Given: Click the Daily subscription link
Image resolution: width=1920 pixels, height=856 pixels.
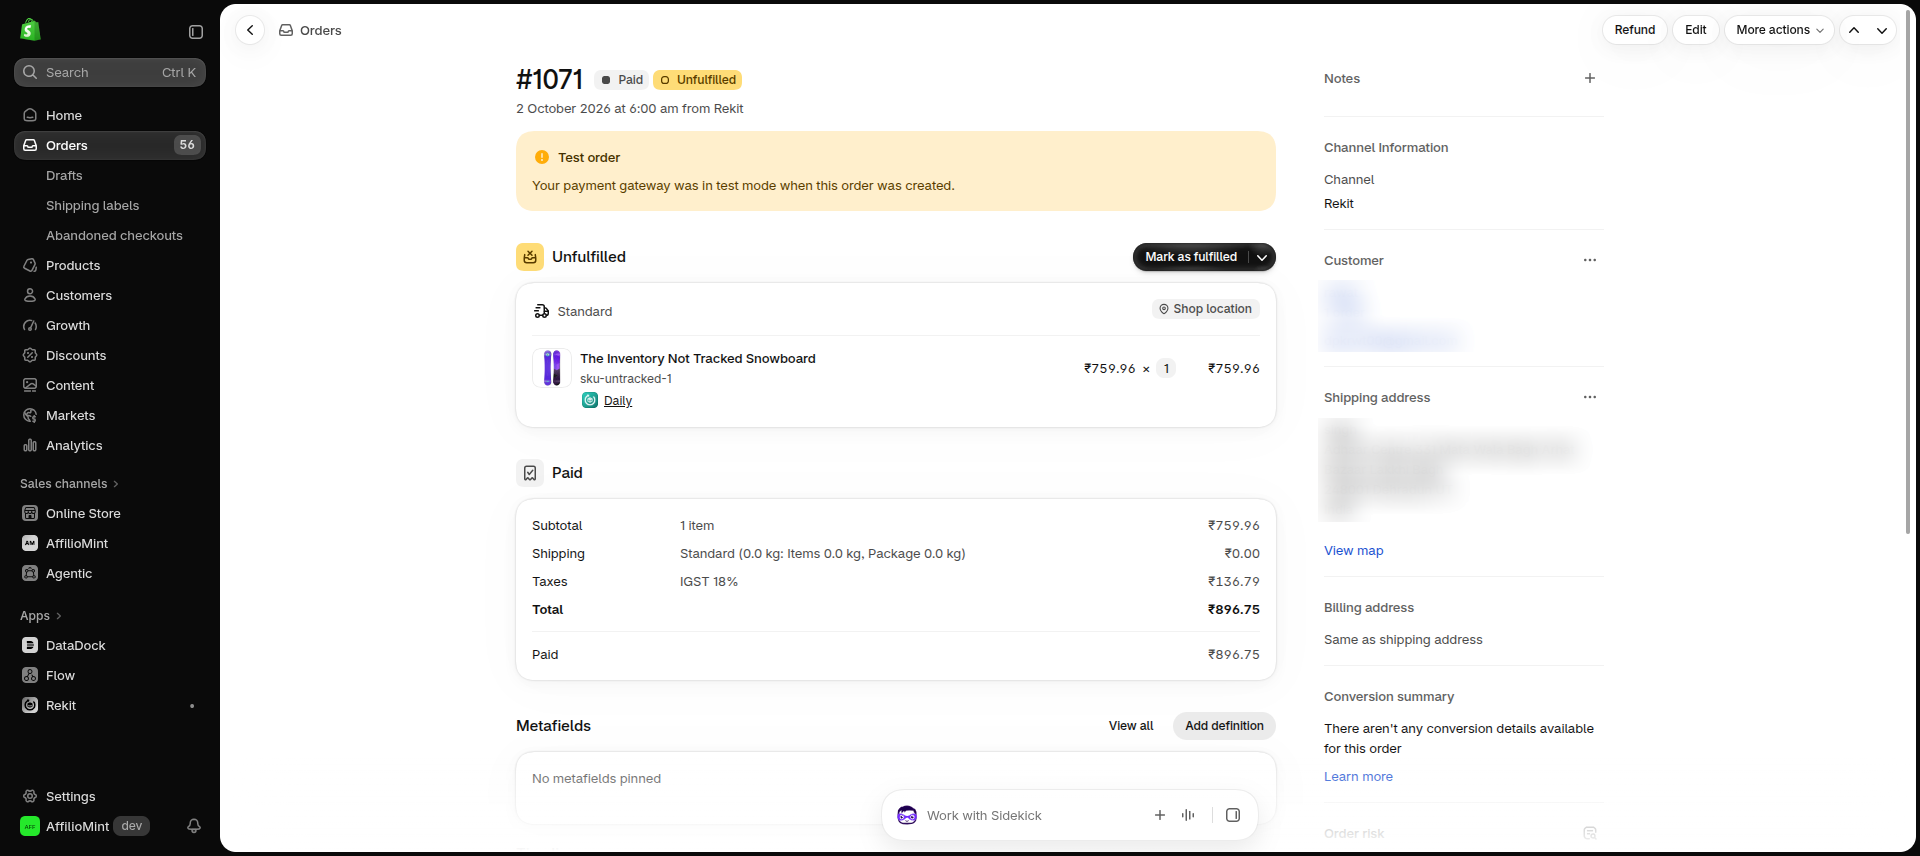Looking at the screenshot, I should pyautogui.click(x=618, y=401).
